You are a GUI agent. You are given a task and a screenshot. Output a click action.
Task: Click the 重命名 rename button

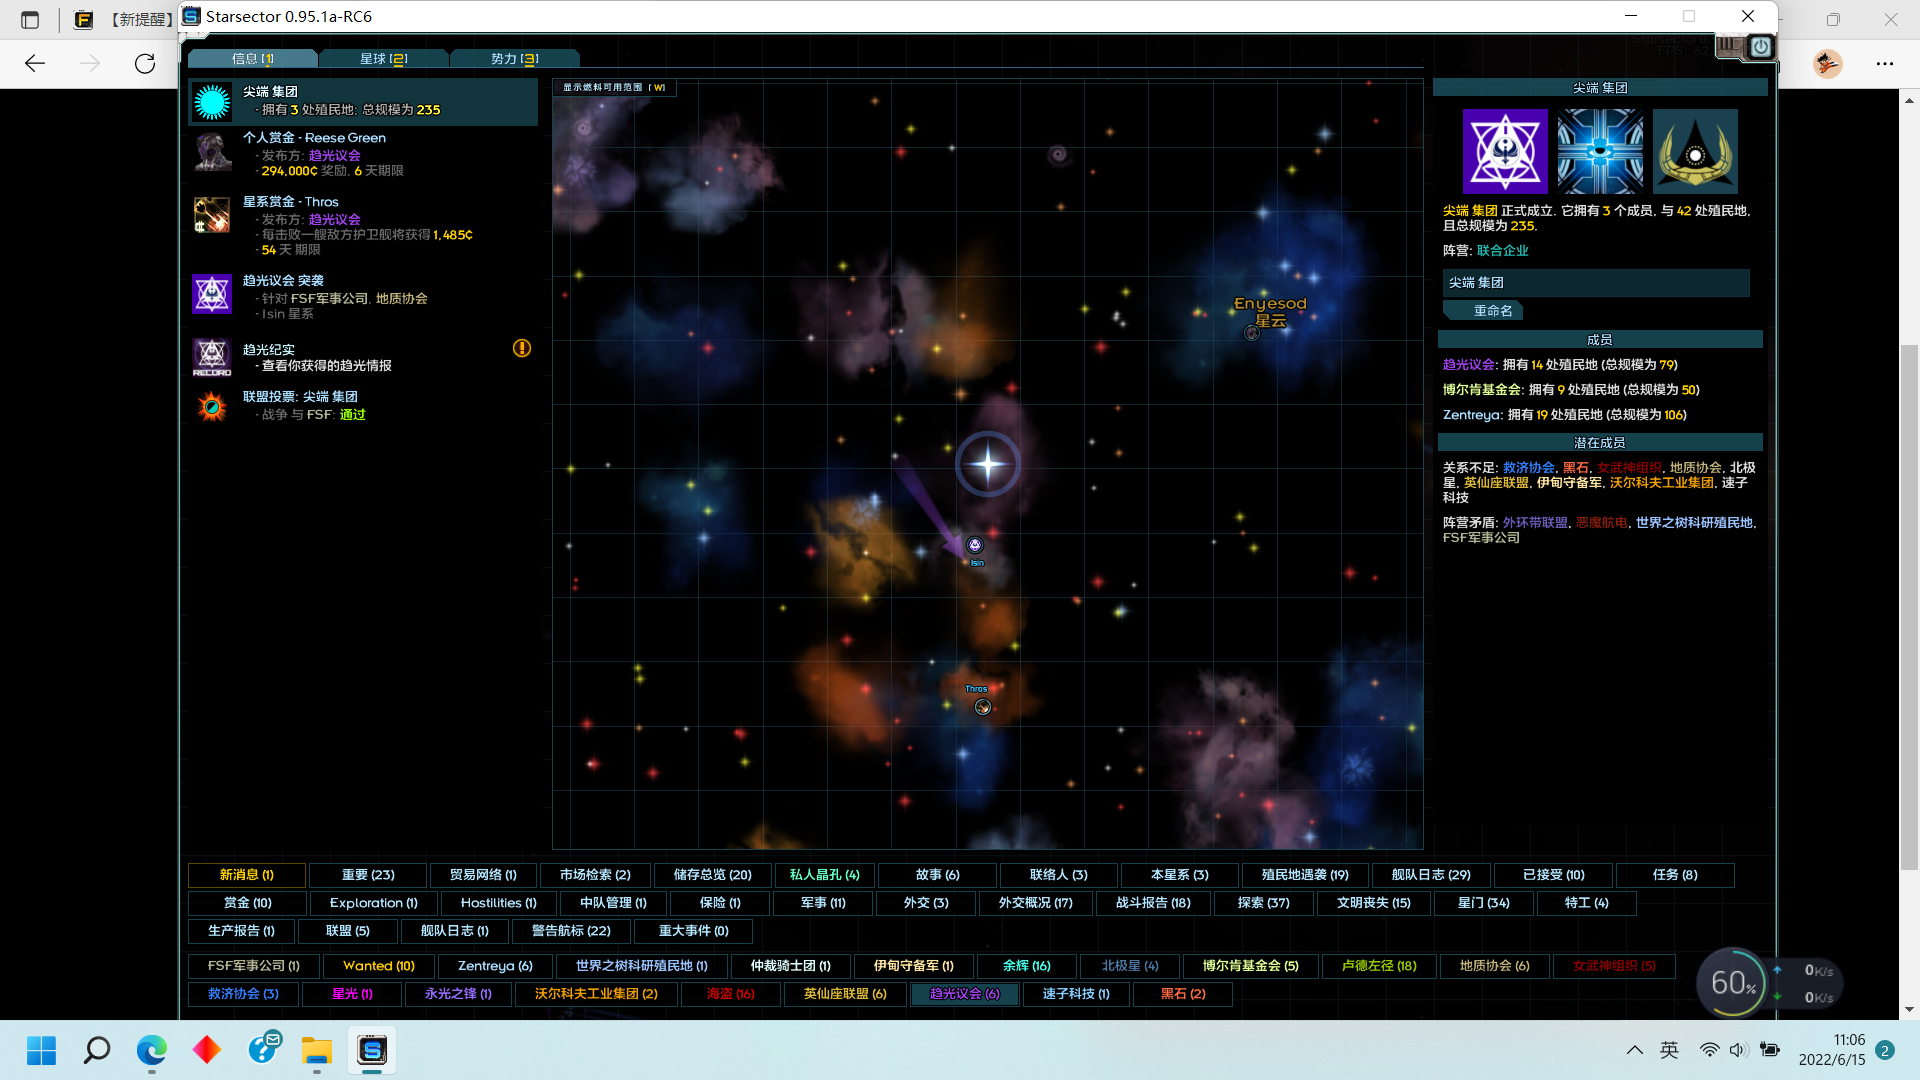1492,311
